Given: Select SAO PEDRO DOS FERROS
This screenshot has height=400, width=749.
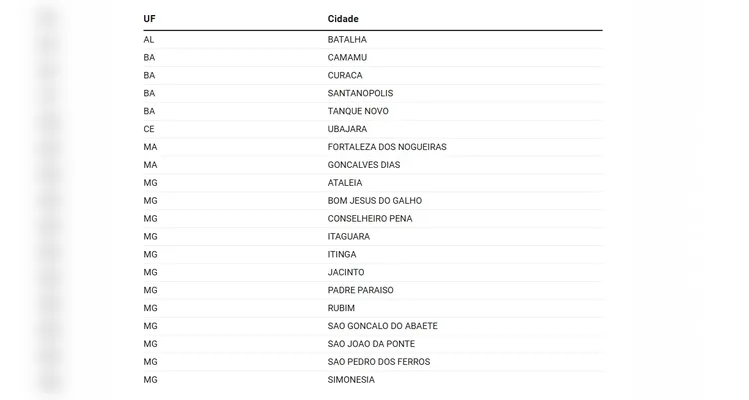Looking at the screenshot, I should (379, 362).
